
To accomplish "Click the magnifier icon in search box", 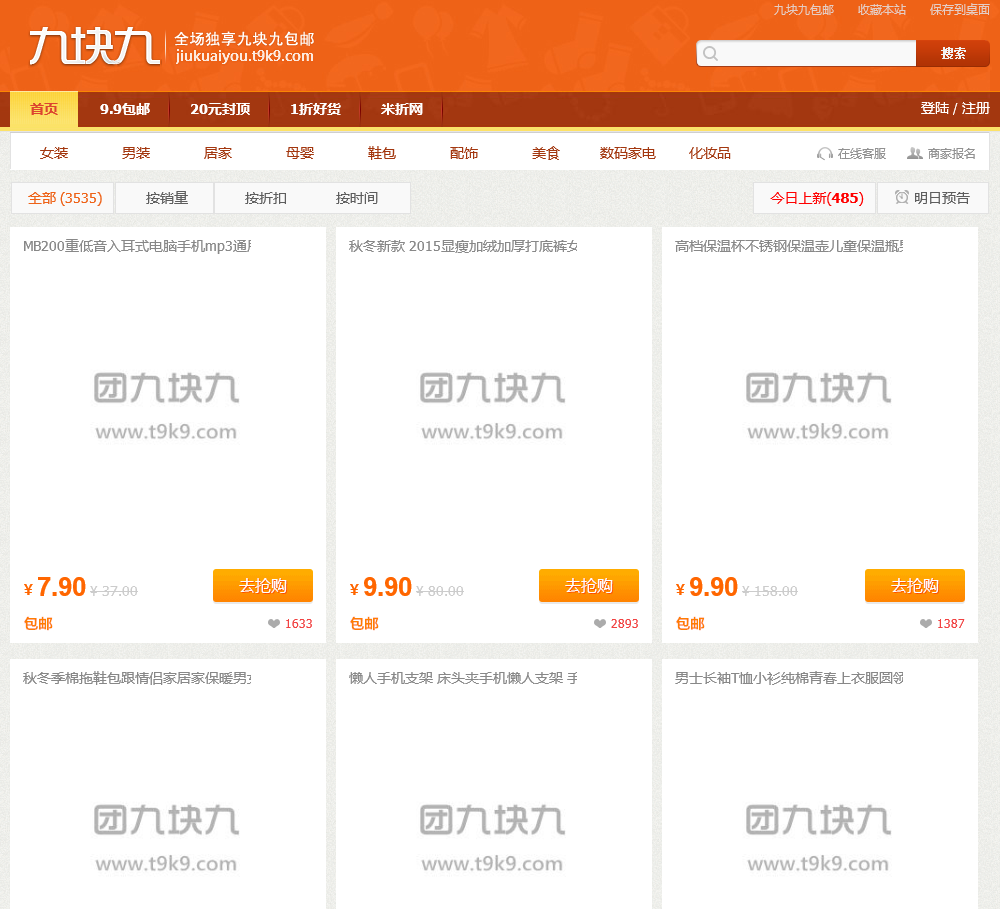I will pos(710,54).
